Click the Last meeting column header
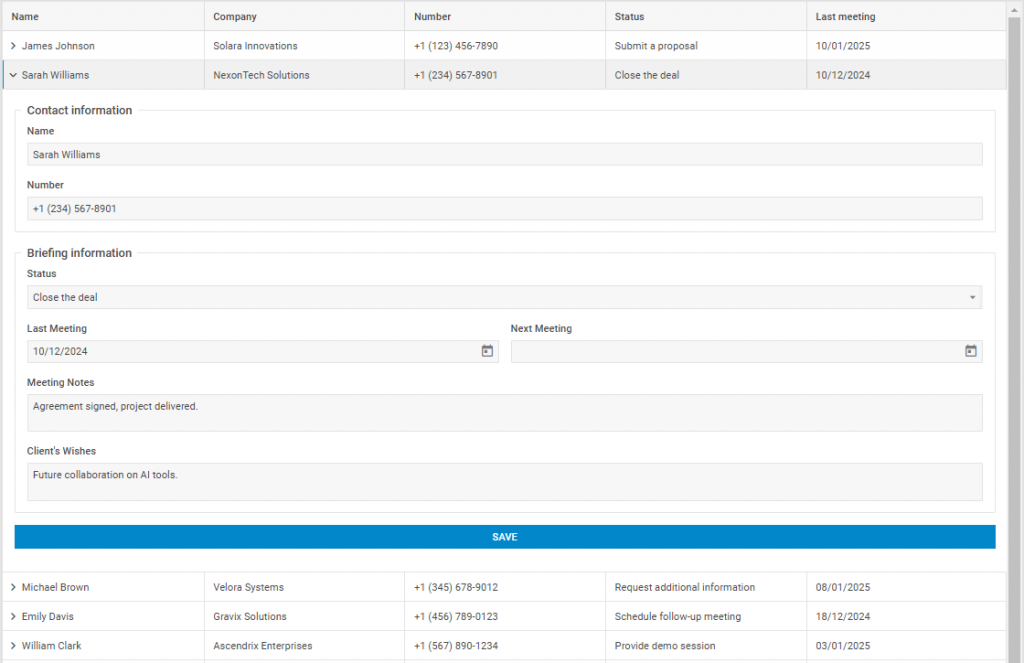 tap(846, 17)
